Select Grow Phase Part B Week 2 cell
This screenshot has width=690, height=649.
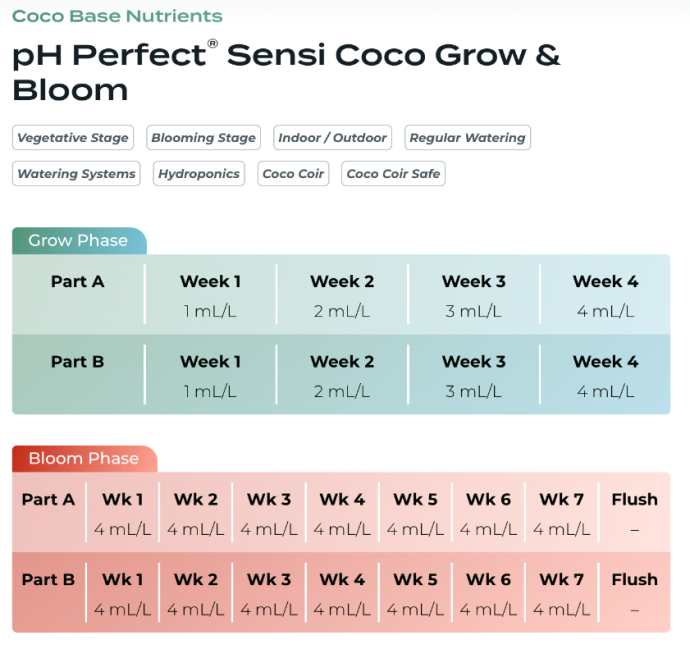point(342,375)
